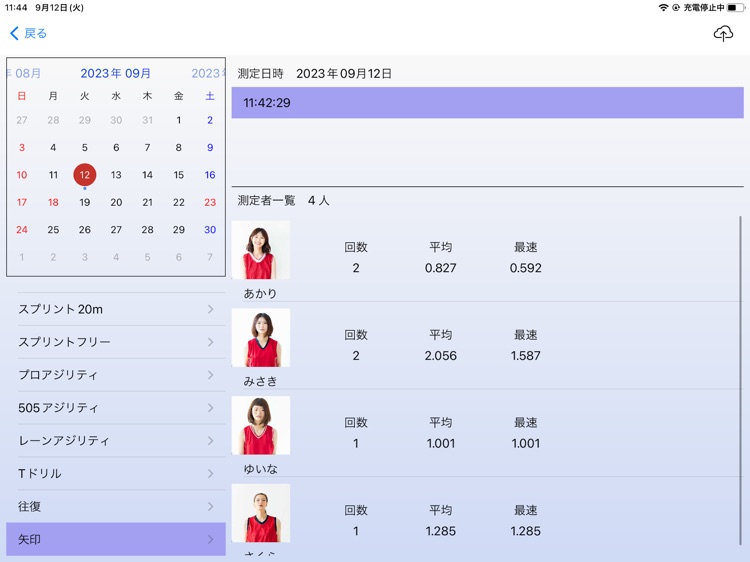Expand the レーンアジリティ chevron
The image size is (750, 562).
210,441
